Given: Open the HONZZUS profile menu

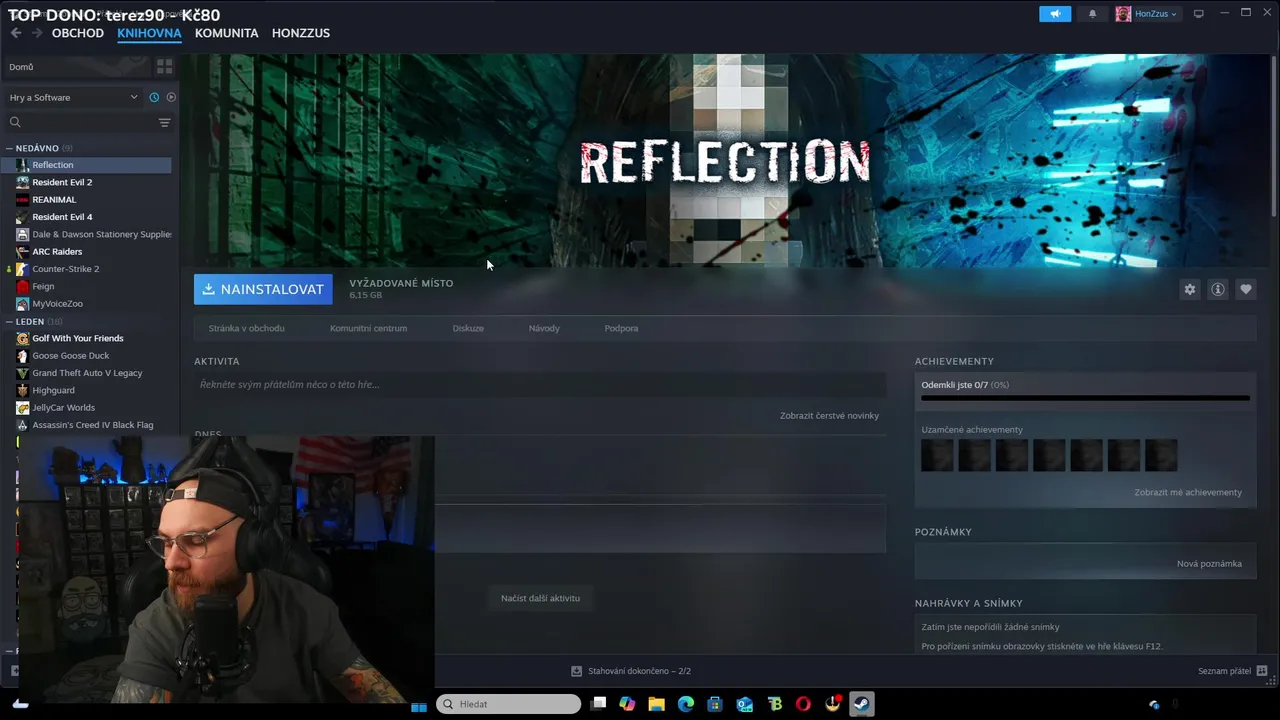Looking at the screenshot, I should [301, 33].
